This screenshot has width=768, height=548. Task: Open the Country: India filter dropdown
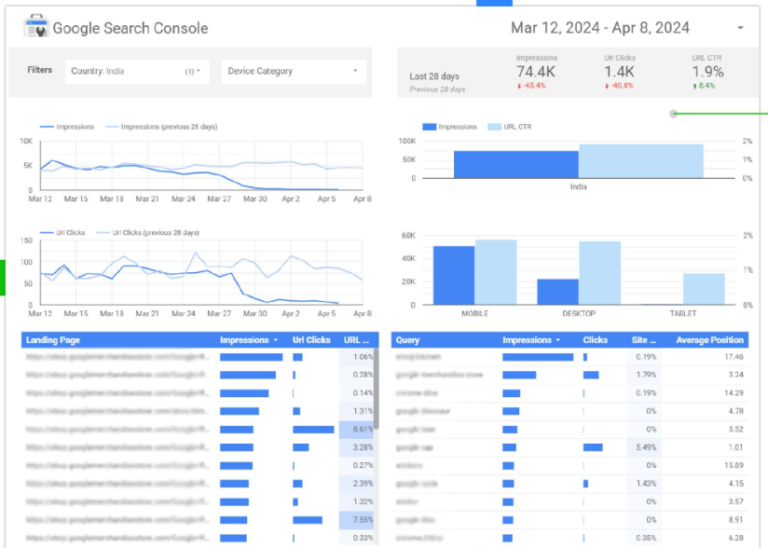coord(137,72)
